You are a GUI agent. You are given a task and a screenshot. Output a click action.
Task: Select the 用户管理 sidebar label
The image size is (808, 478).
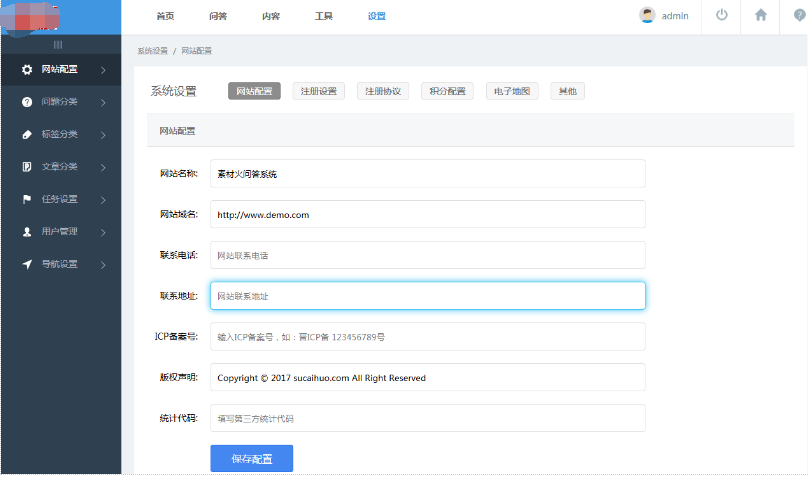pyautogui.click(x=59, y=232)
